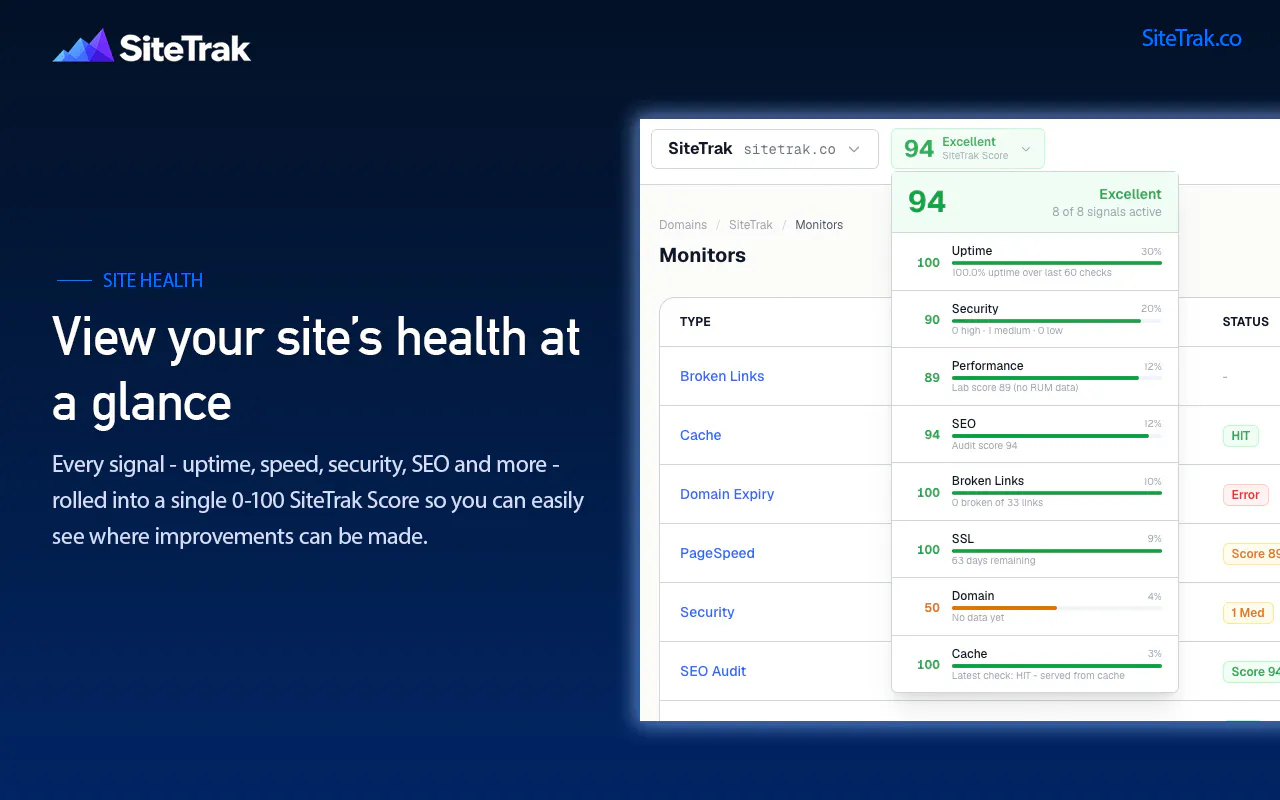Open the Security monitor link

pos(707,612)
